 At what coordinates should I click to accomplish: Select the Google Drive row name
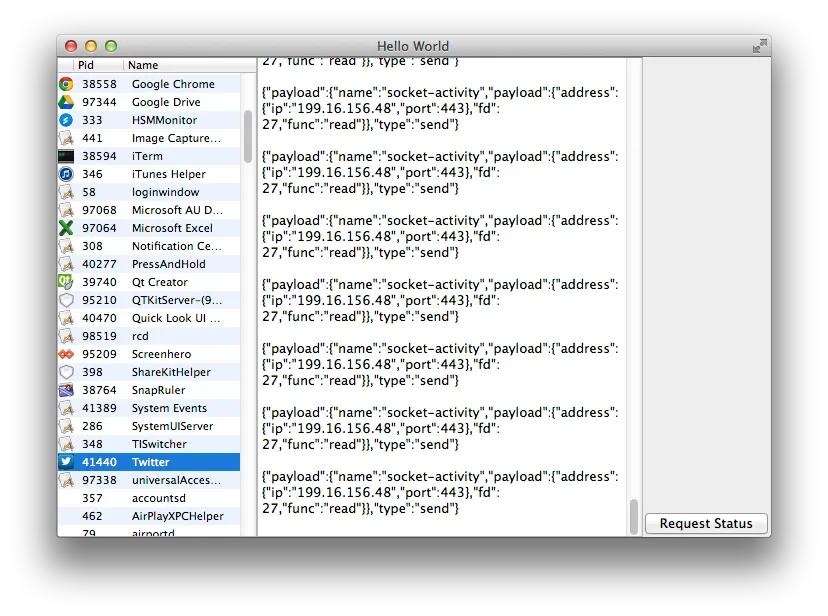[x=166, y=102]
